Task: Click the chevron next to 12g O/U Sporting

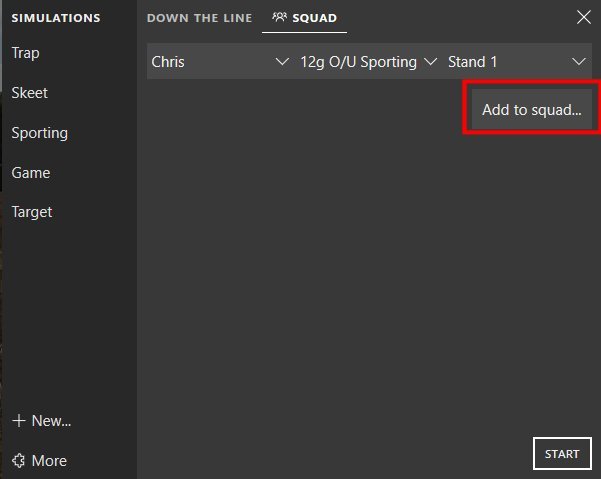Action: (x=431, y=62)
